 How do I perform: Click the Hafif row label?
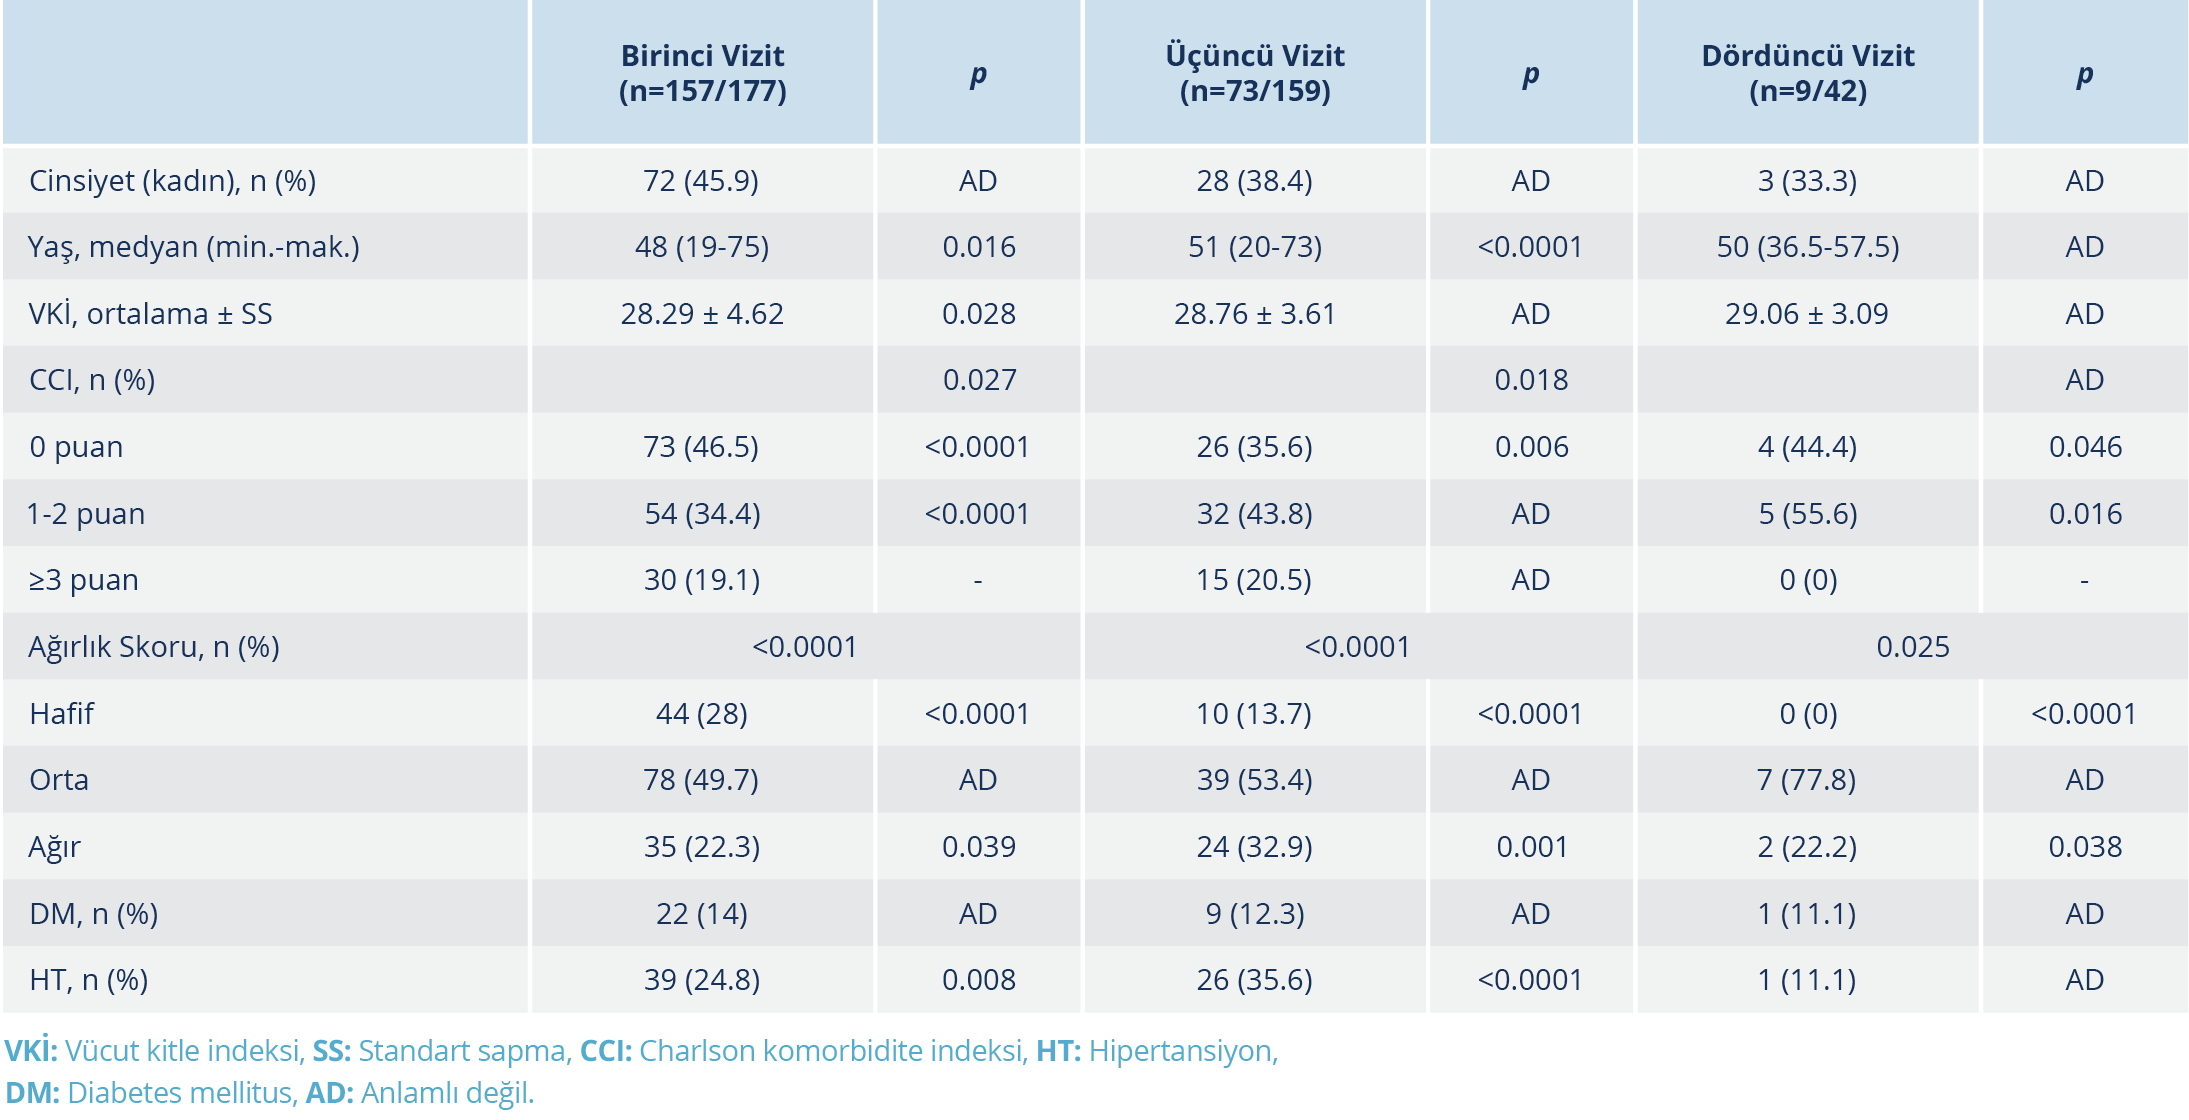(x=62, y=714)
